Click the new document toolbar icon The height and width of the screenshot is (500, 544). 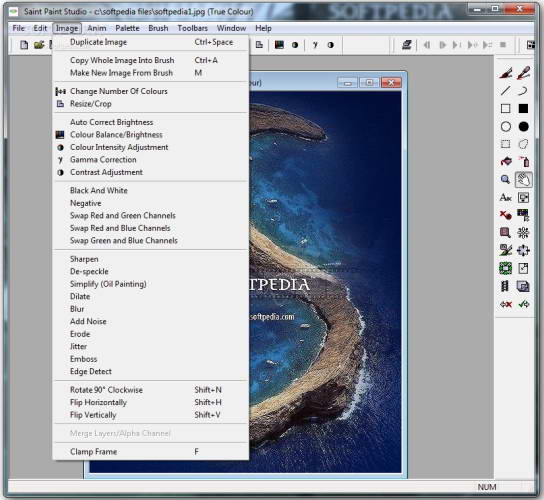[x=24, y=45]
